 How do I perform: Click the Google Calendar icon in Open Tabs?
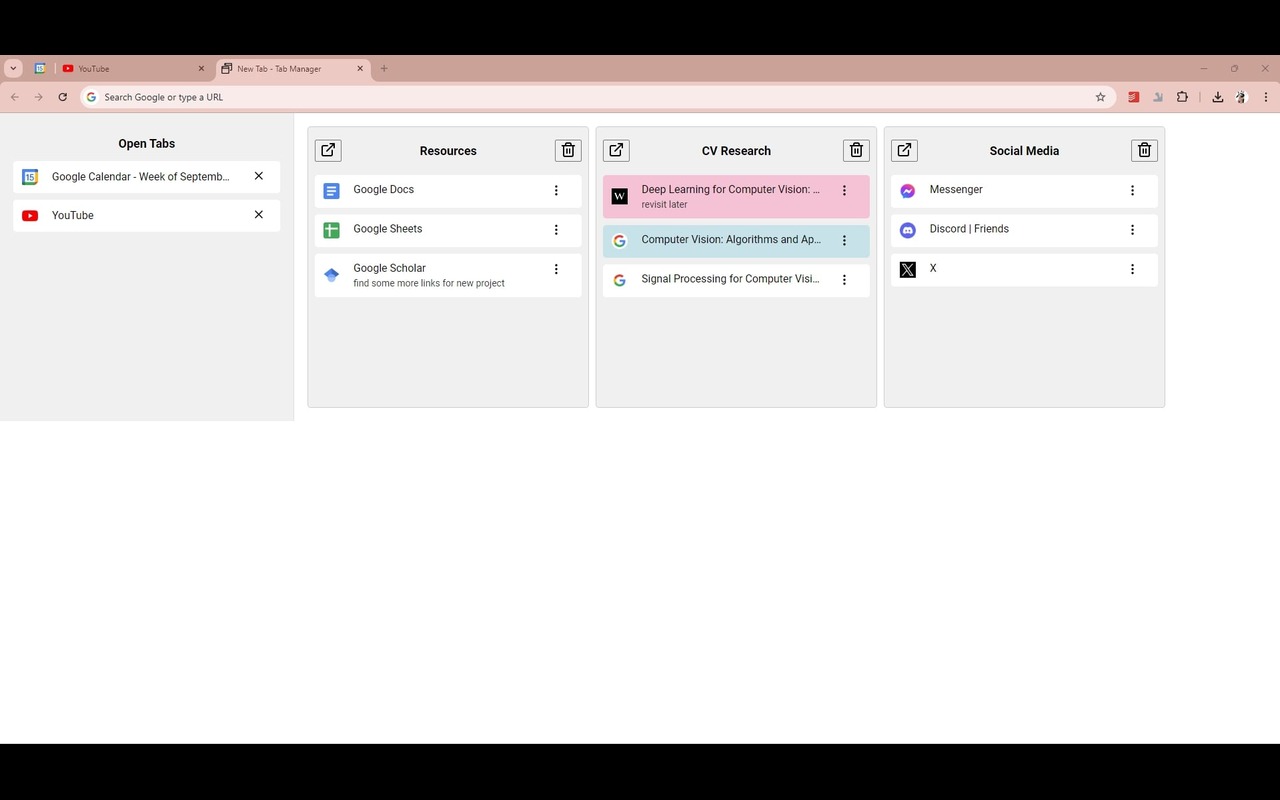[30, 177]
